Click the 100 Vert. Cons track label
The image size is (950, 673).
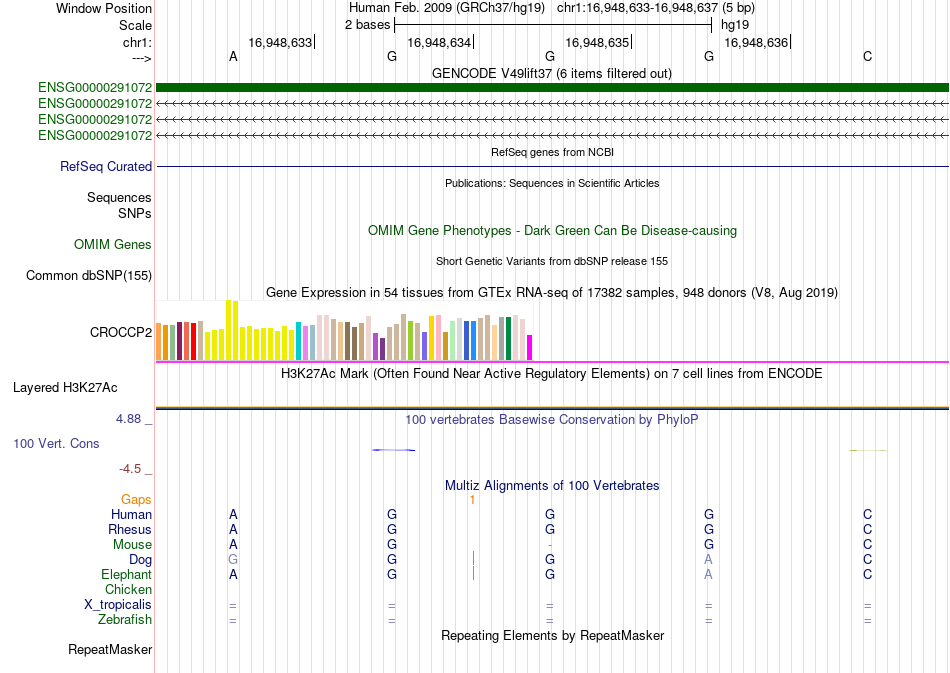pyautogui.click(x=56, y=443)
